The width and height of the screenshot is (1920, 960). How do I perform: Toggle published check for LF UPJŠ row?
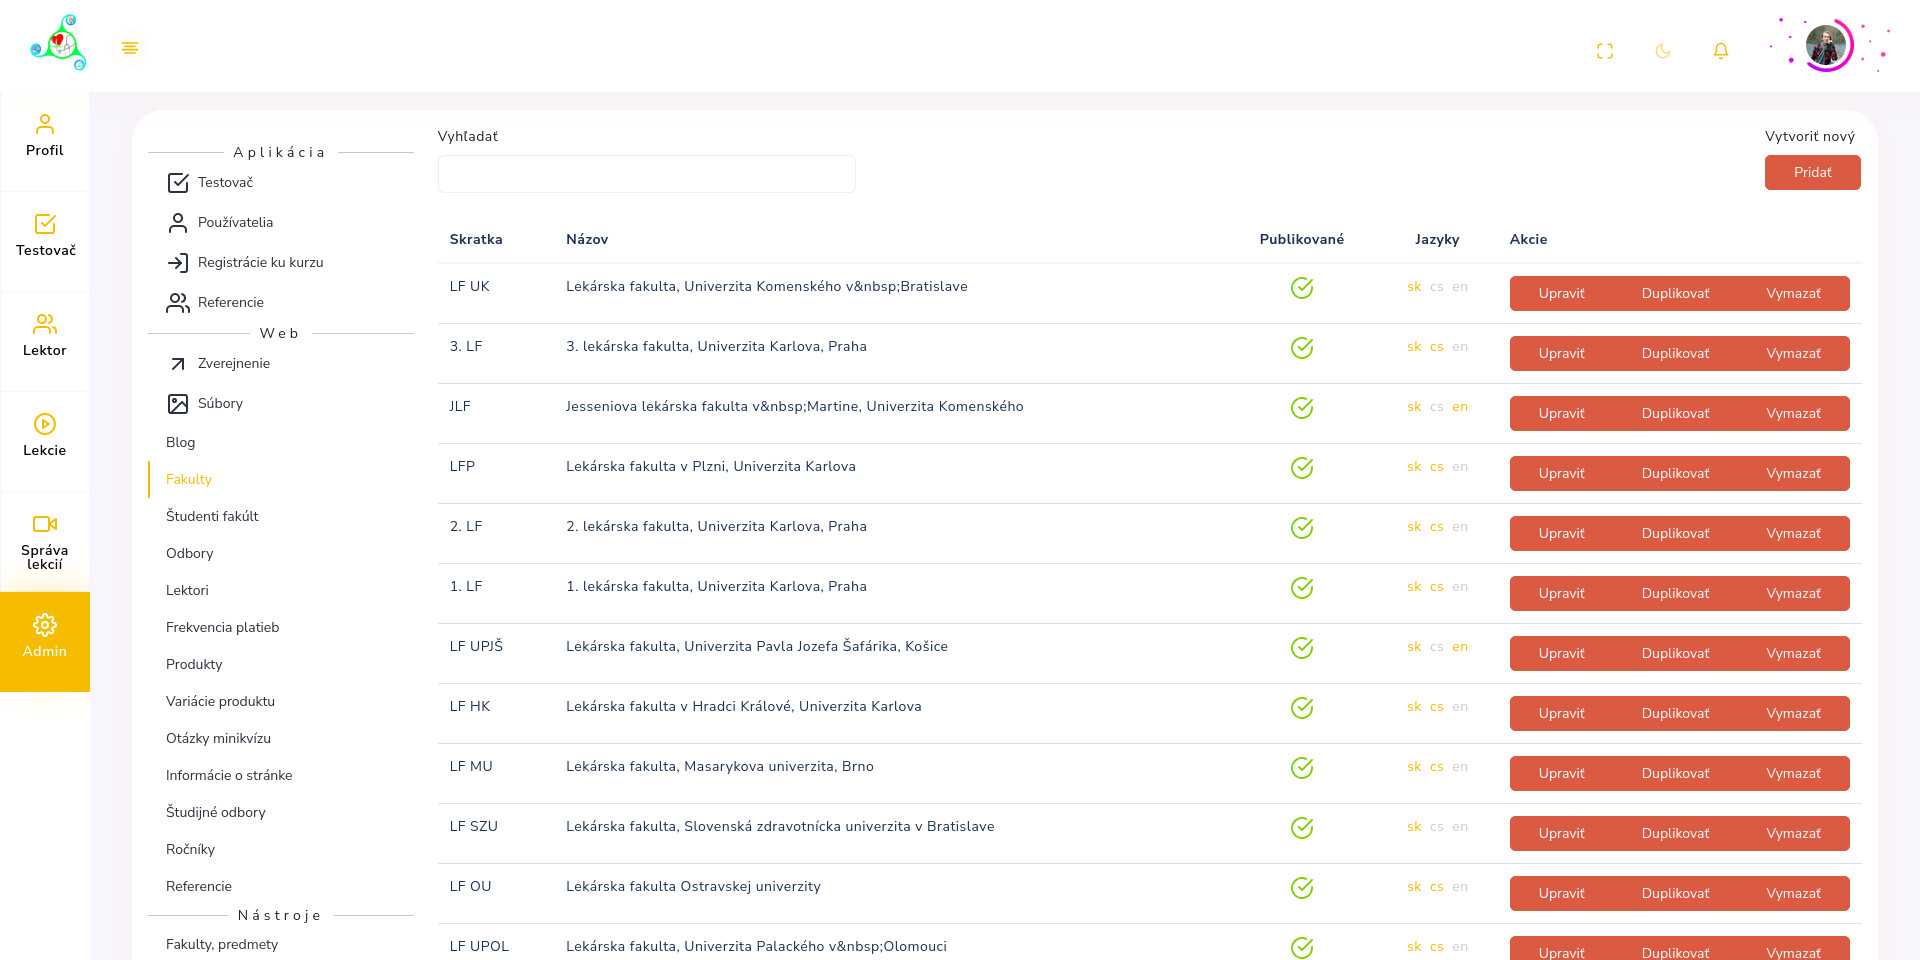pos(1302,648)
